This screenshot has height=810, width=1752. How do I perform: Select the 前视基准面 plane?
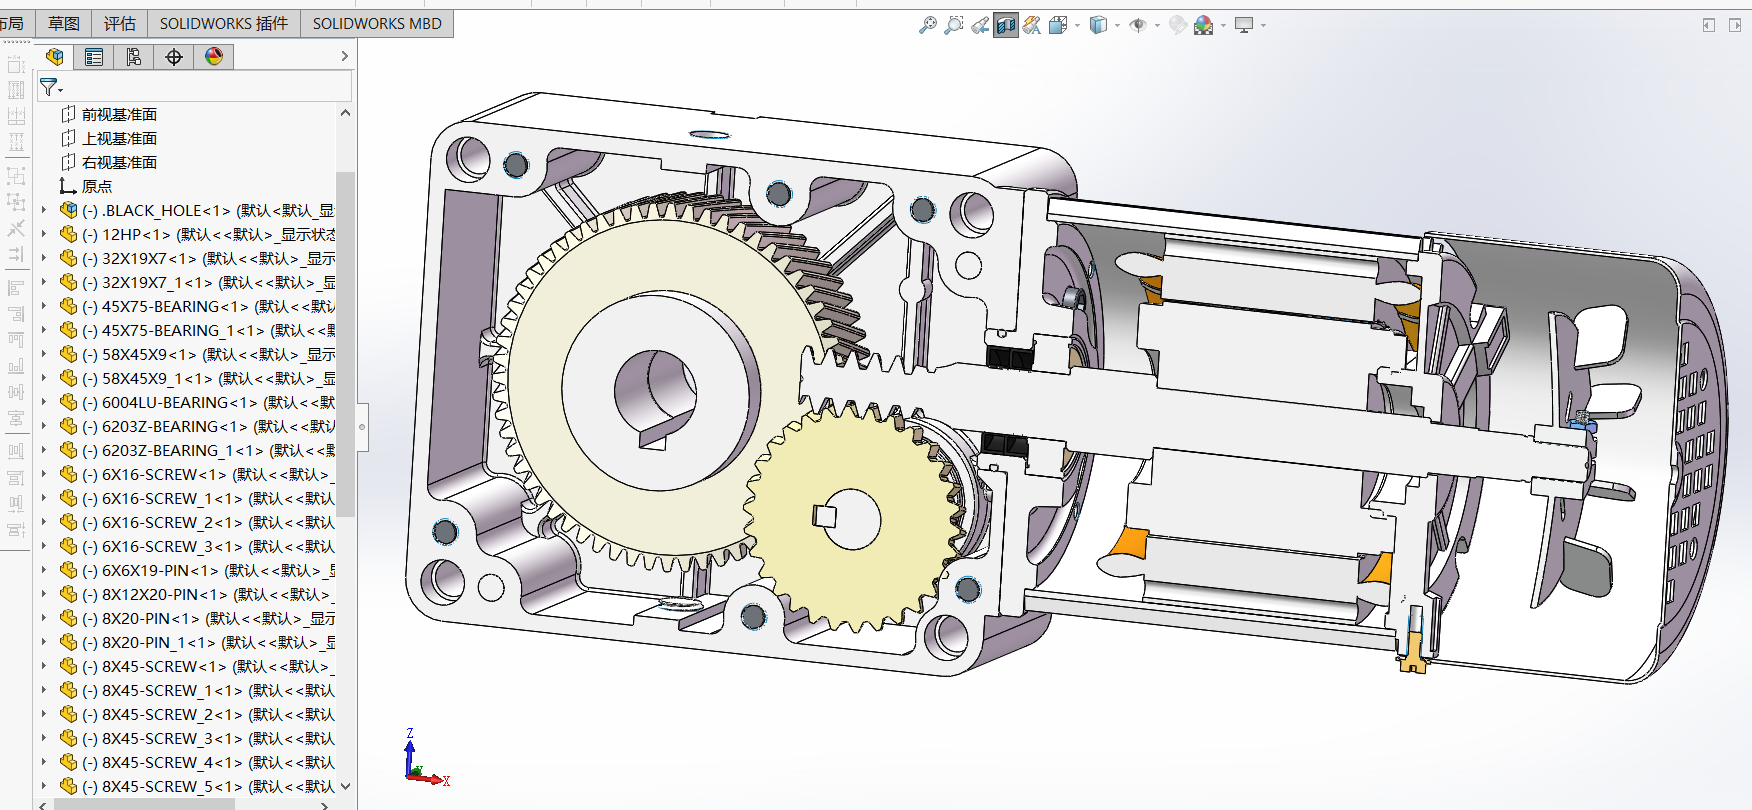click(x=119, y=115)
